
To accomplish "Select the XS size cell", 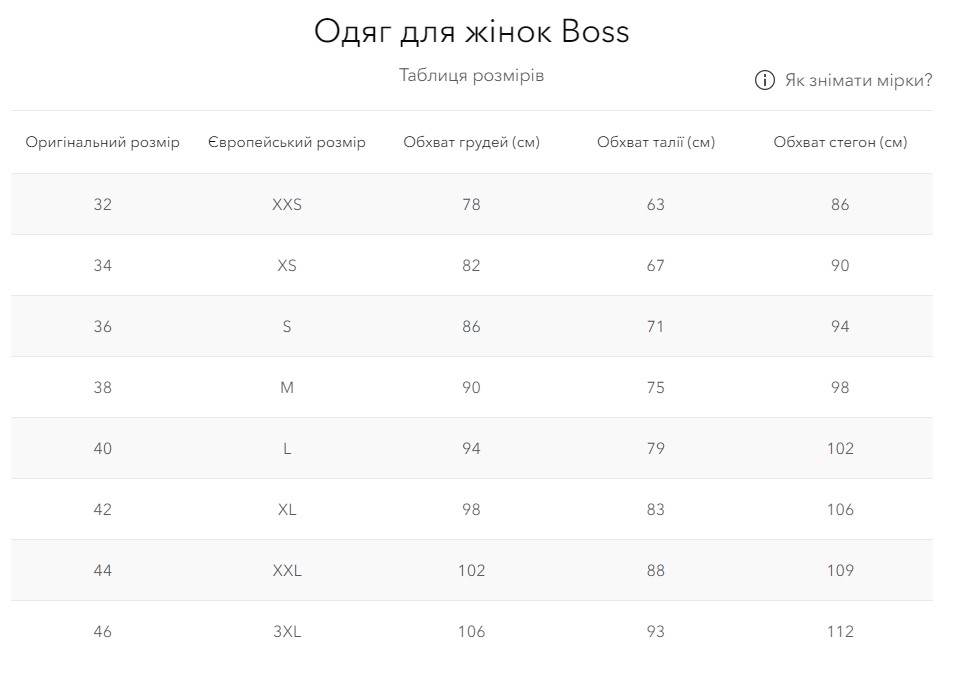I will (x=287, y=265).
